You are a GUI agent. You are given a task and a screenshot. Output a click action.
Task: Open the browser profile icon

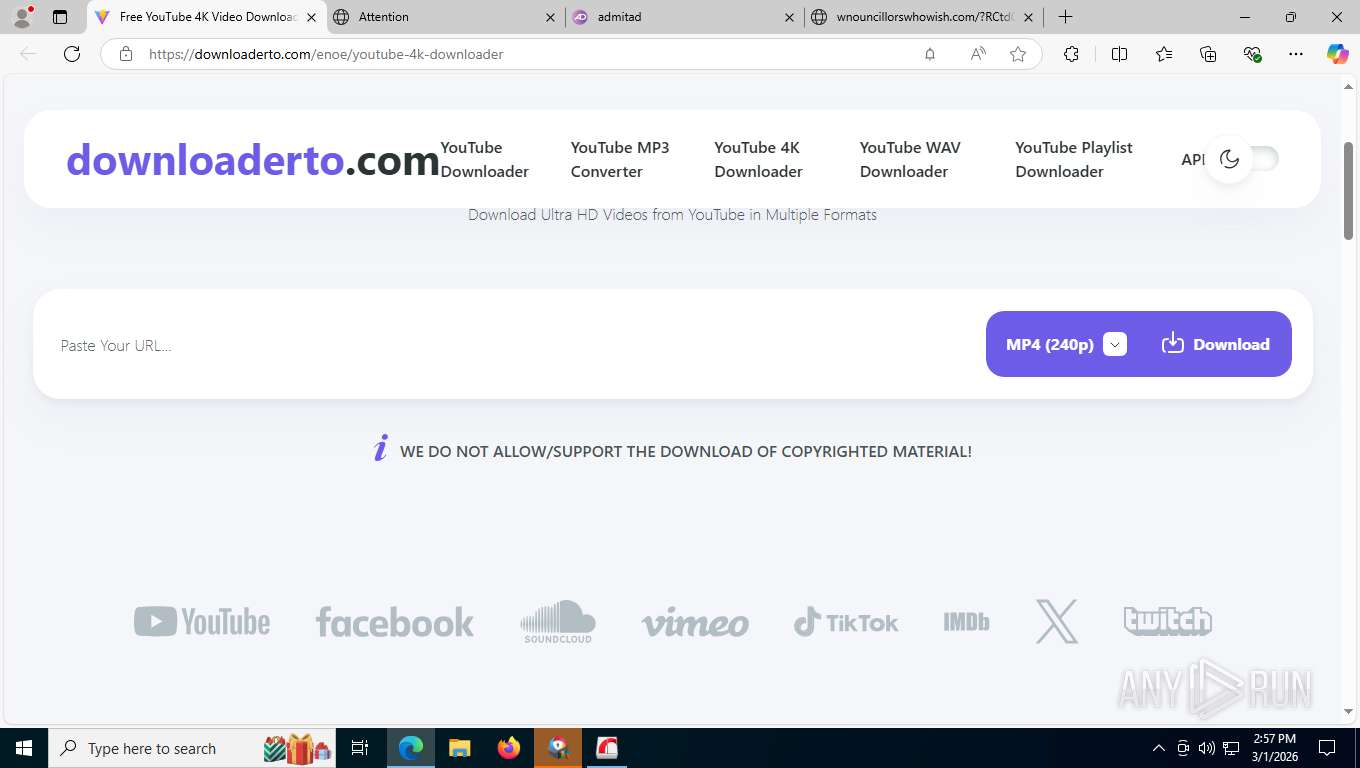point(22,17)
